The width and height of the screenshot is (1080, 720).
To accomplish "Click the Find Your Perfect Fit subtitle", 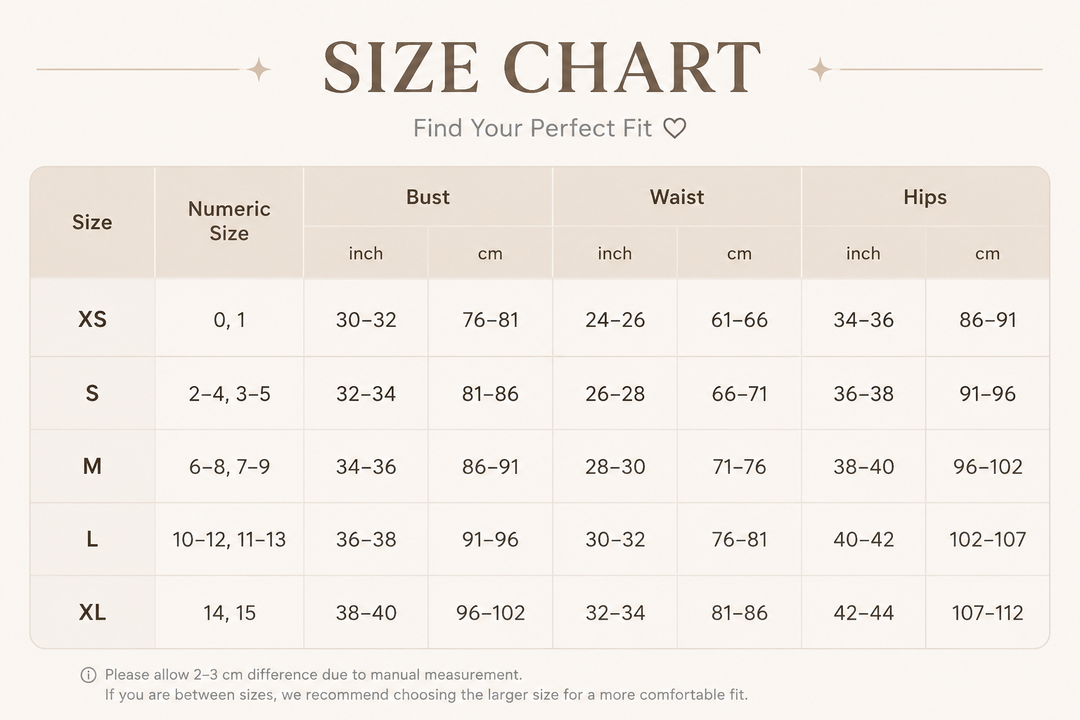I will pos(532,128).
